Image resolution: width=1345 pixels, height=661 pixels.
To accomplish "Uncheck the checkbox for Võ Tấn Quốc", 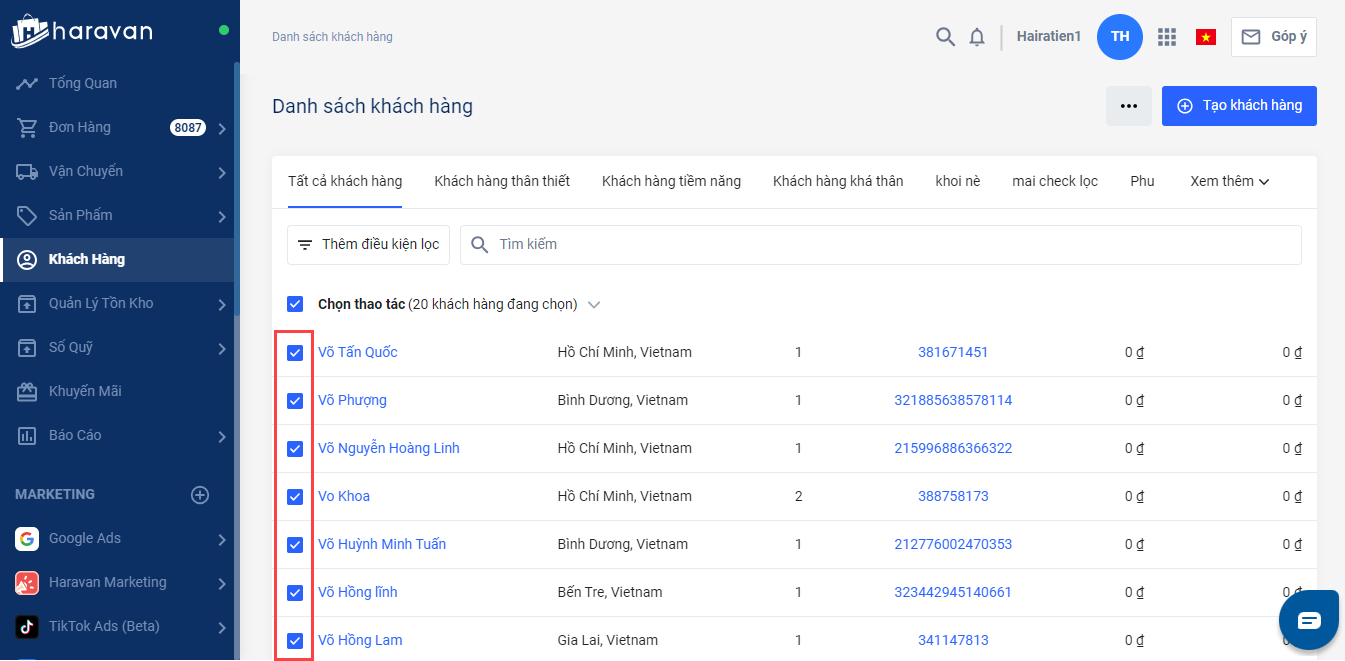I will [295, 353].
